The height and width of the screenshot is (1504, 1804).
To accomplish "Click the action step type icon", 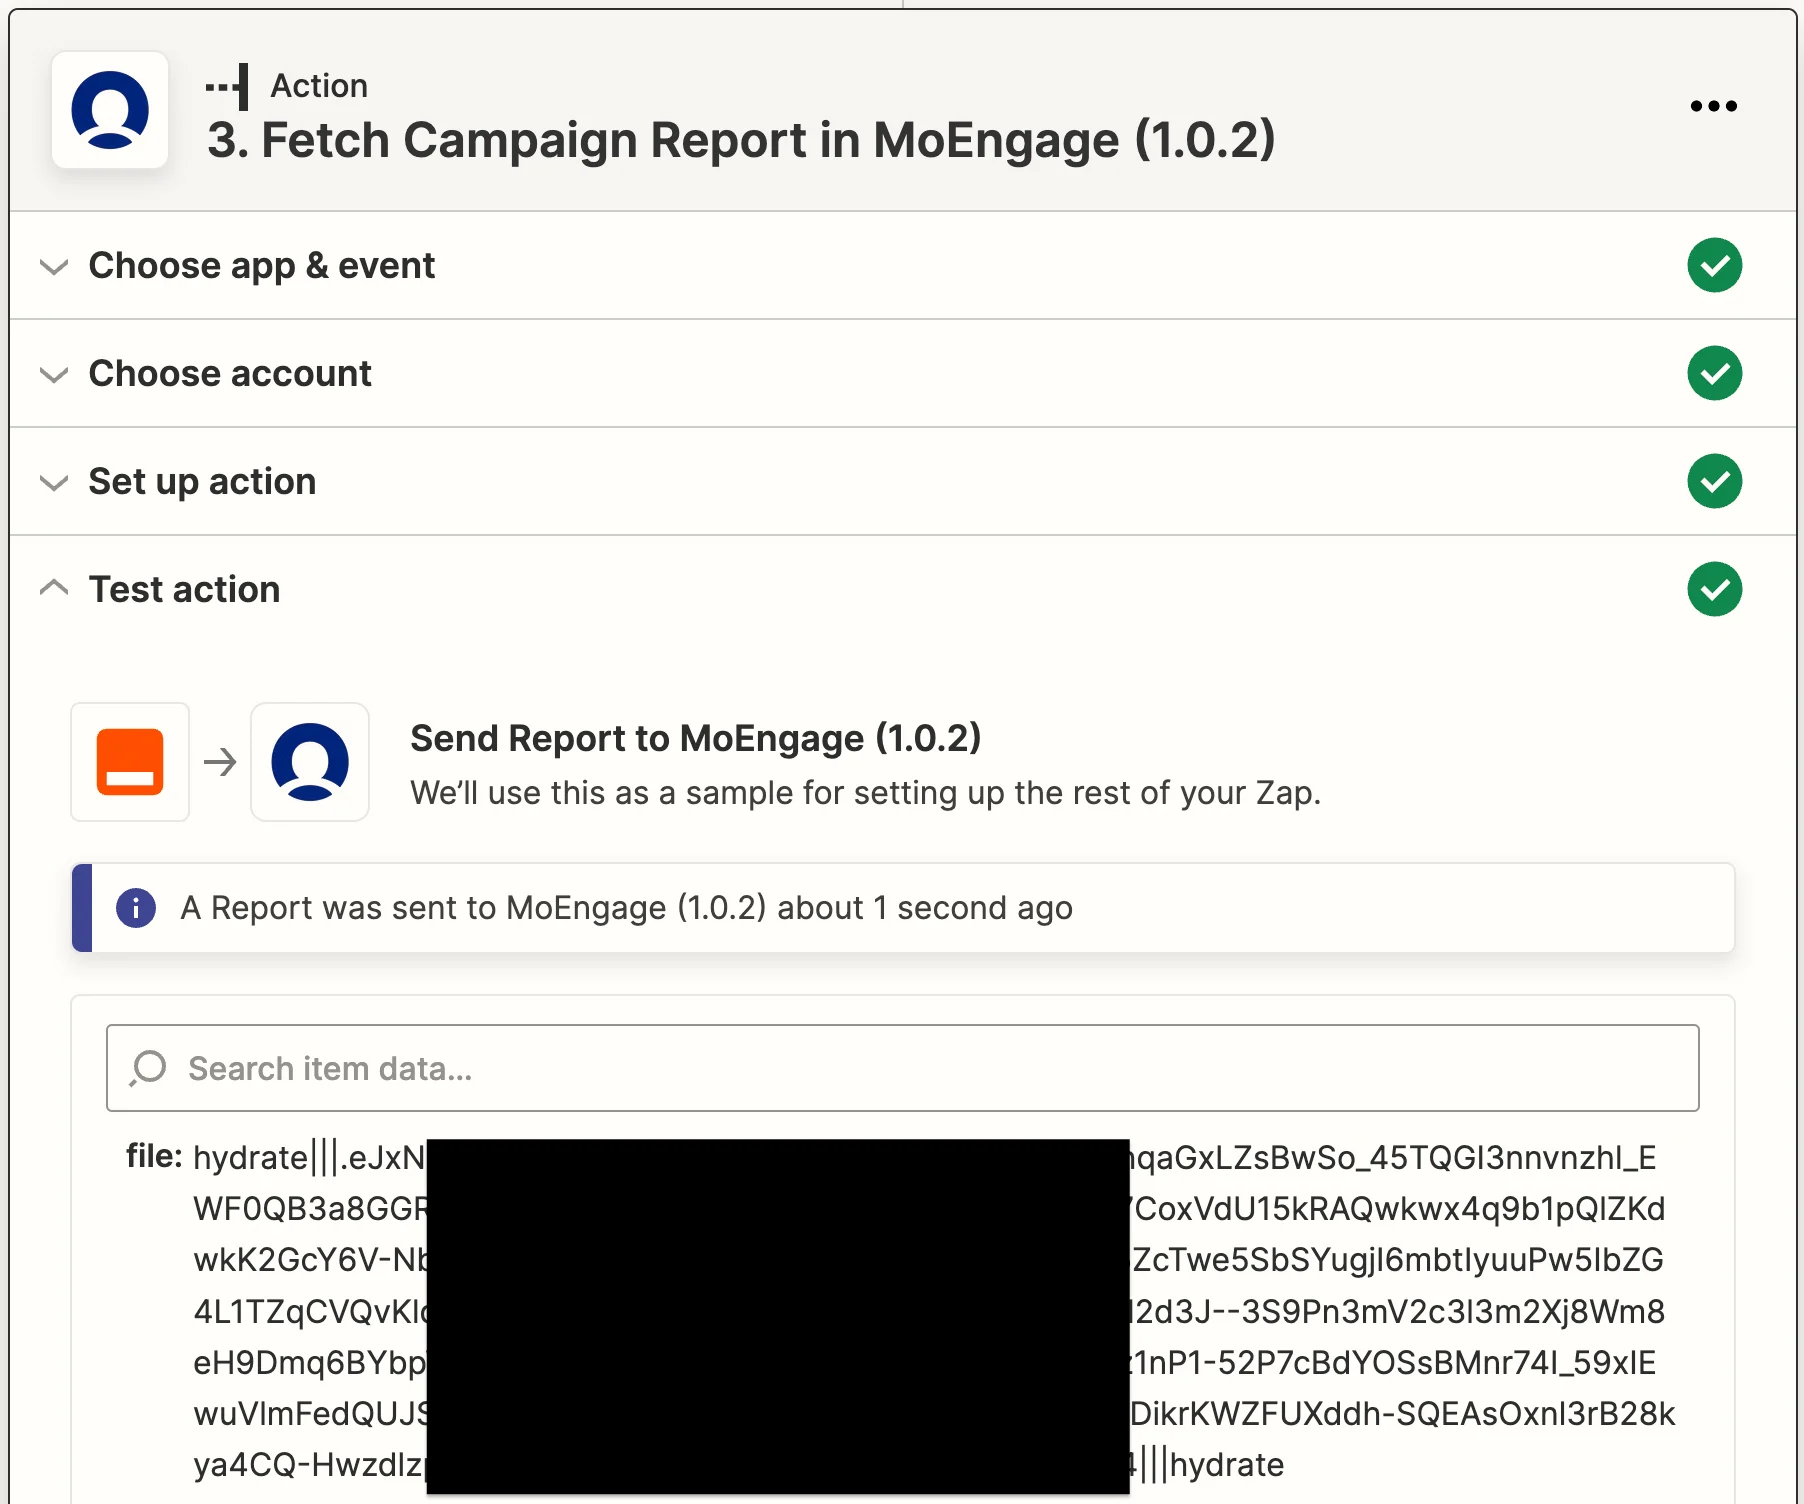I will pos(228,87).
